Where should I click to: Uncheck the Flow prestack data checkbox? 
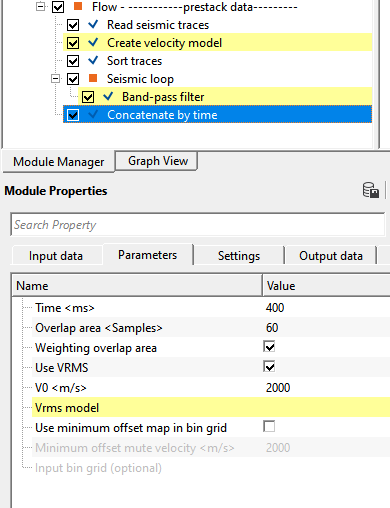pos(58,7)
